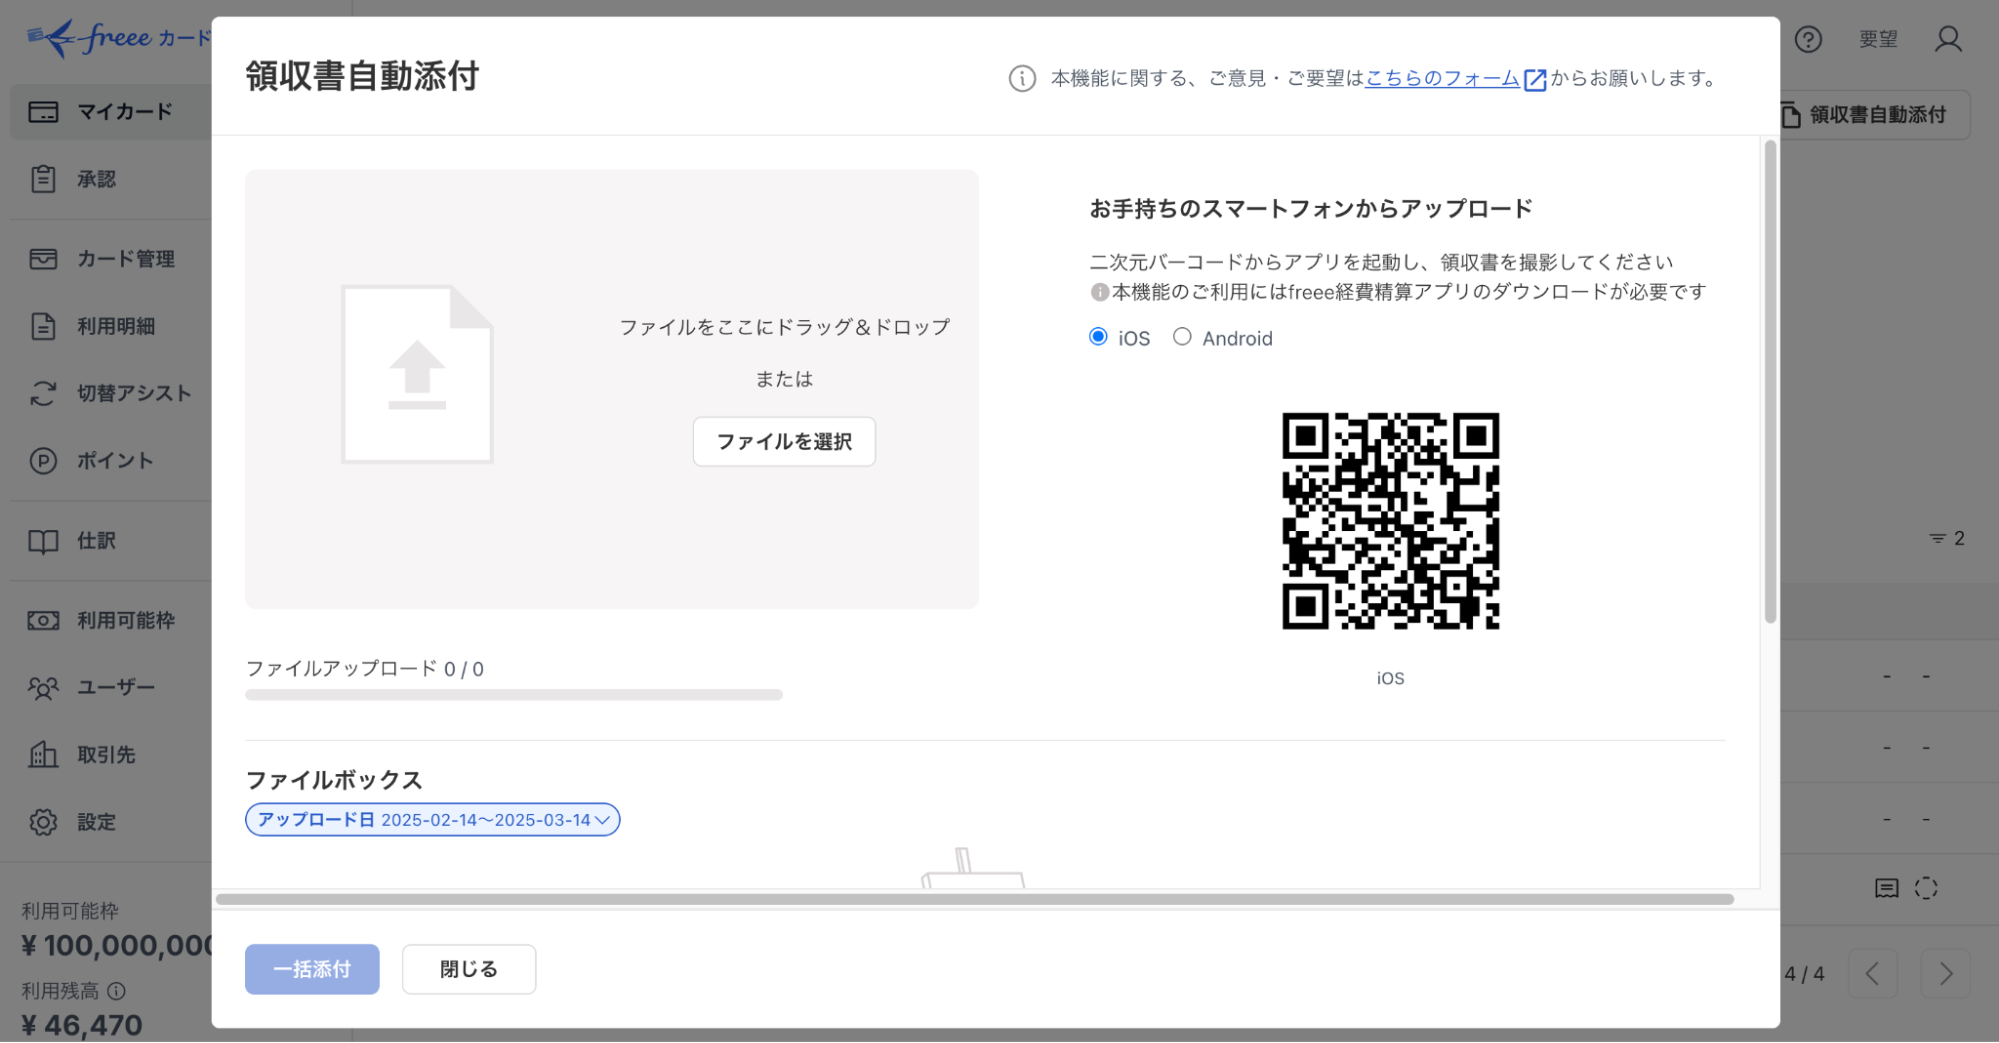Click the 承認 clipboard icon
This screenshot has width=1999, height=1043.
43,179
